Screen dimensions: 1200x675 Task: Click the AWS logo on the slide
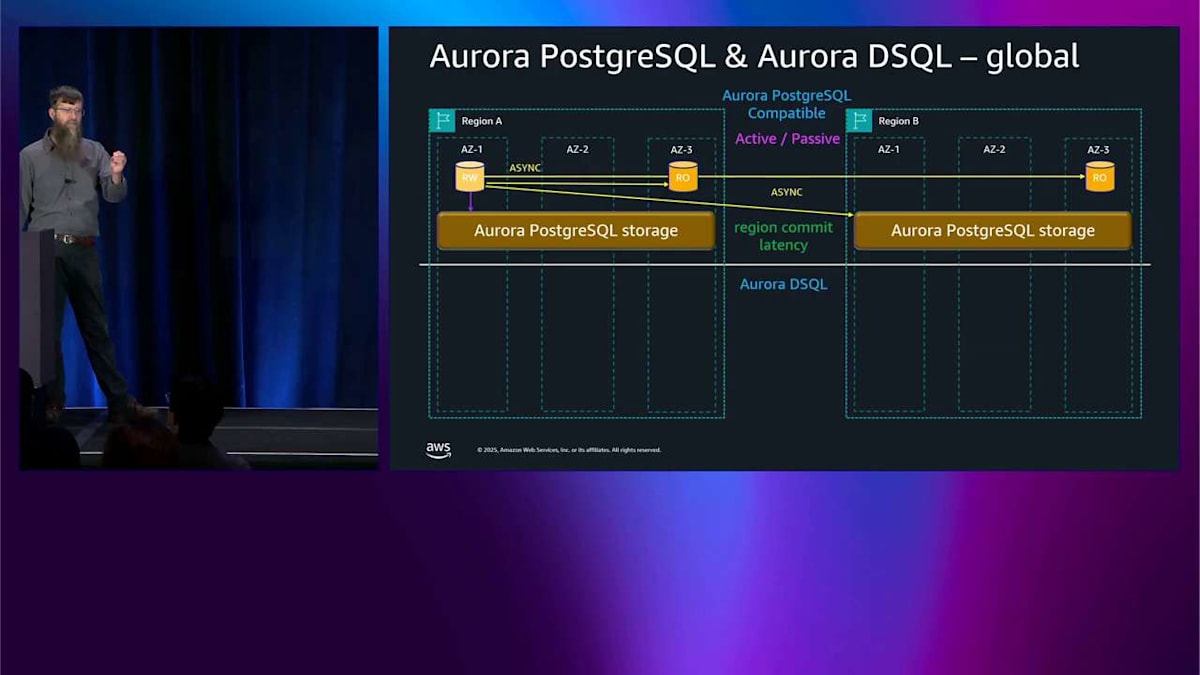coord(438,450)
